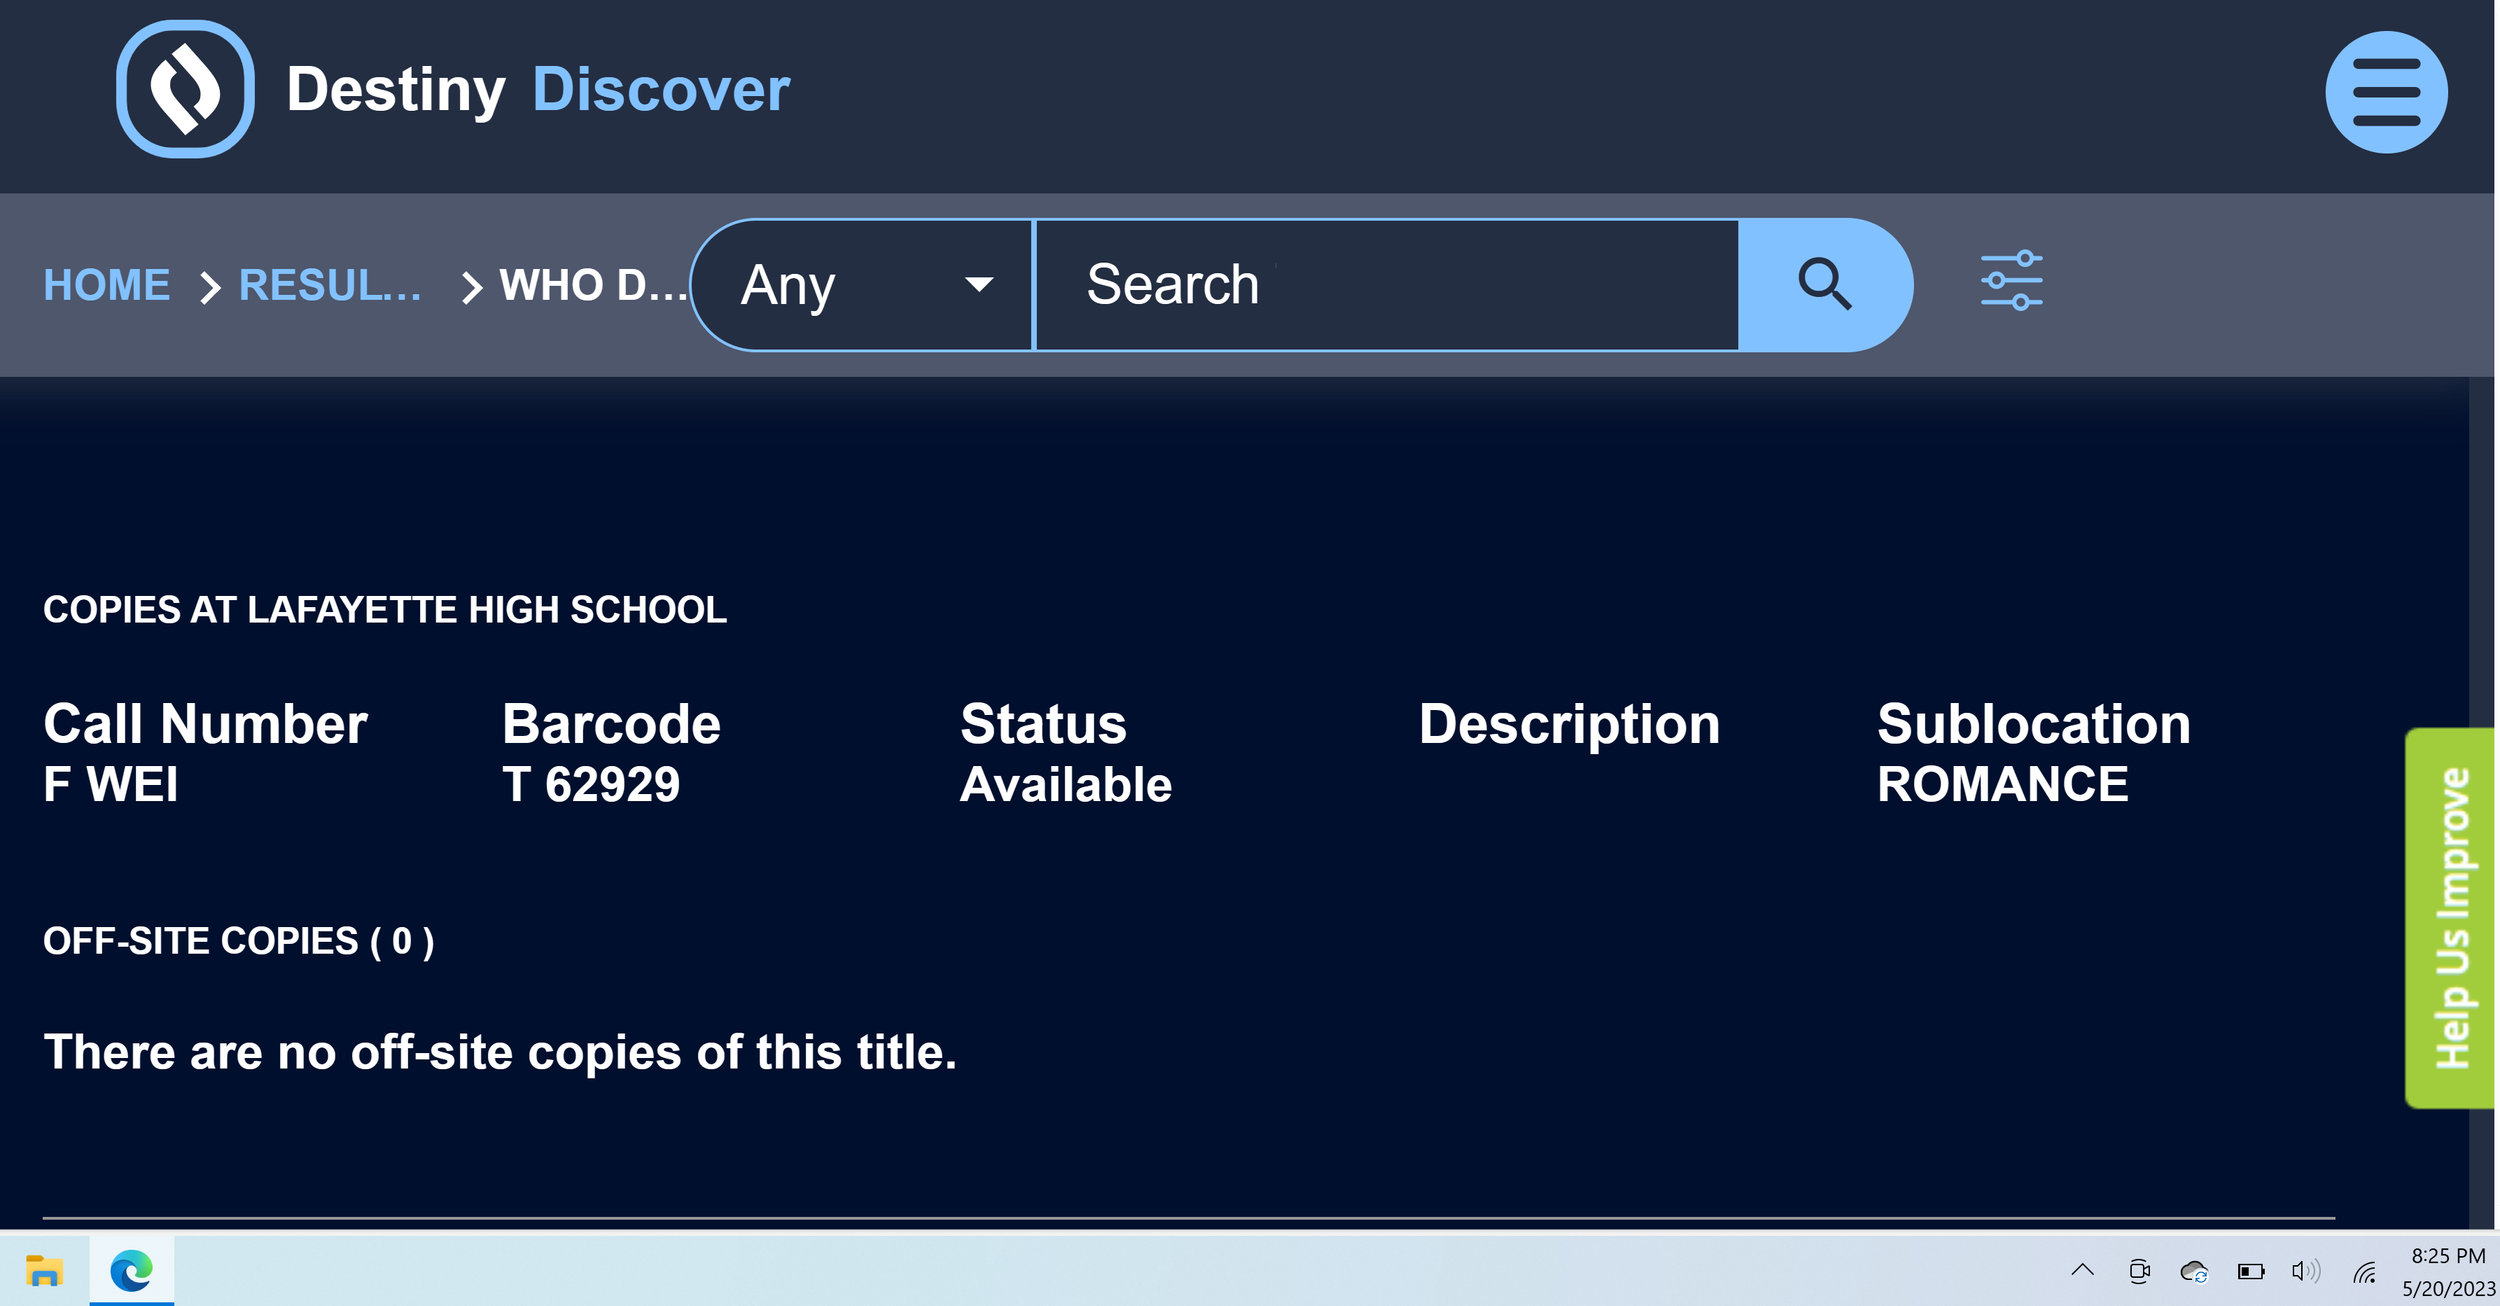Click the volume speaker tray icon

pos(2305,1271)
